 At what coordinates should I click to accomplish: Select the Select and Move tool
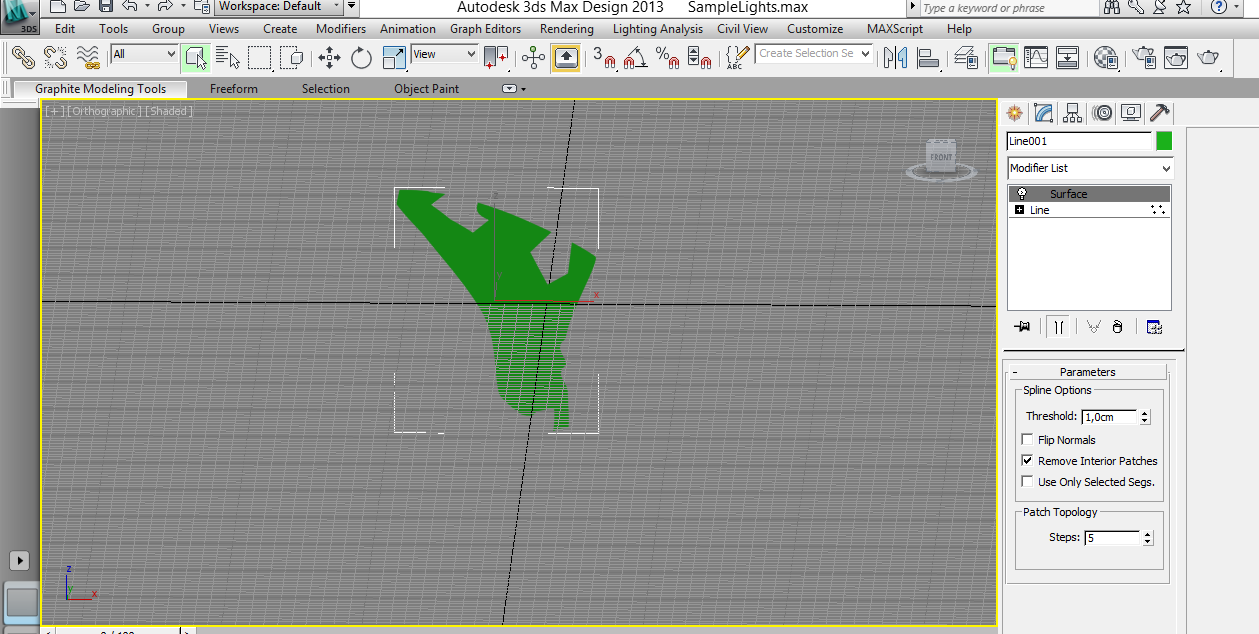[x=329, y=57]
